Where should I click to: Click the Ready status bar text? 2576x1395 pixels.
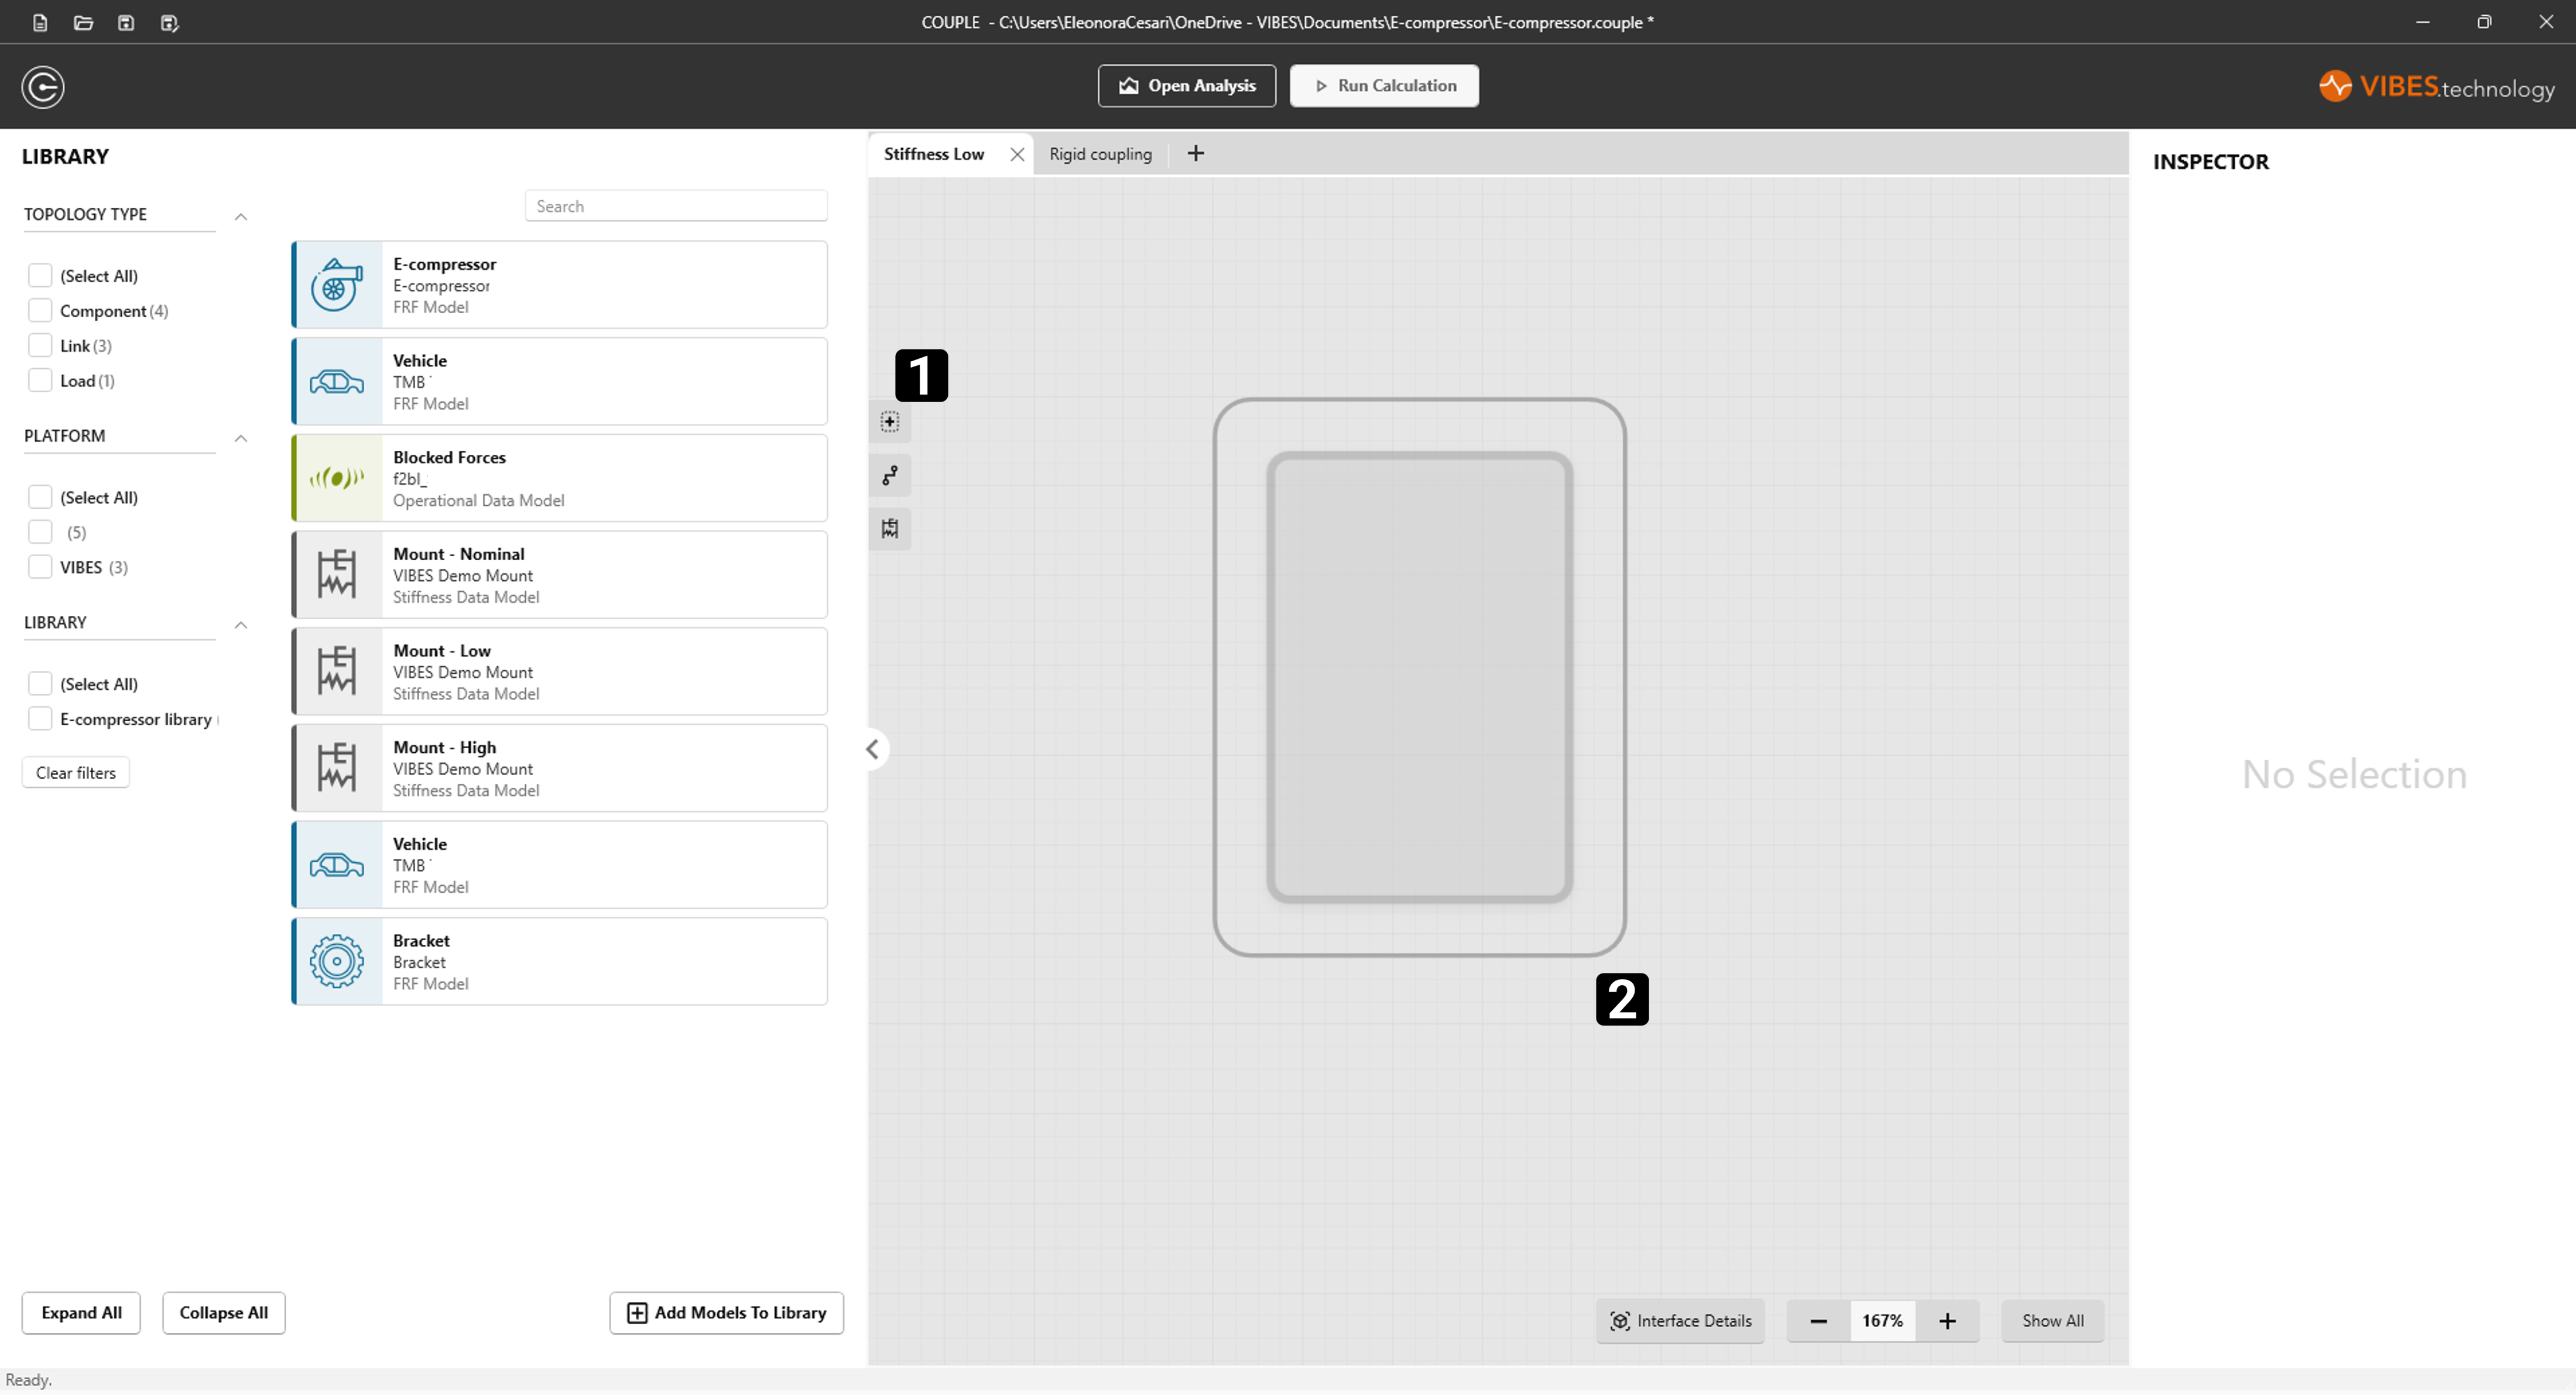coord(28,1380)
